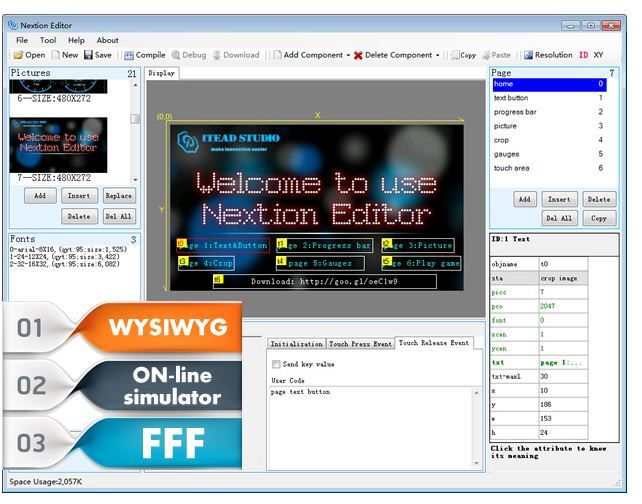The image size is (642, 504).
Task: Click inside the User Code text area
Action: click(371, 427)
